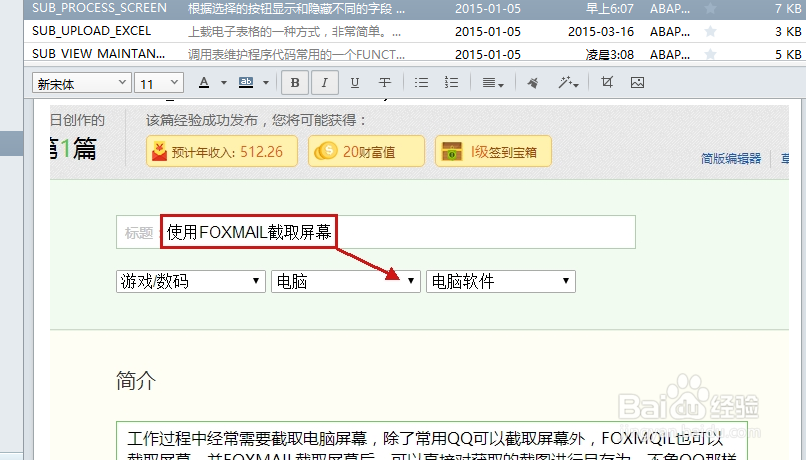Open the 简版编辑器 link

tap(731, 159)
